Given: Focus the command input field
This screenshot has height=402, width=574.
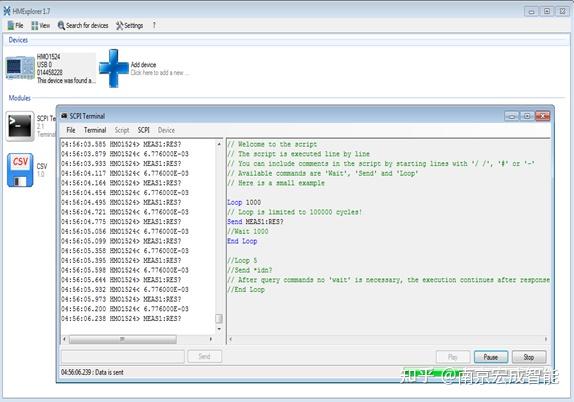Looking at the screenshot, I should 123,356.
